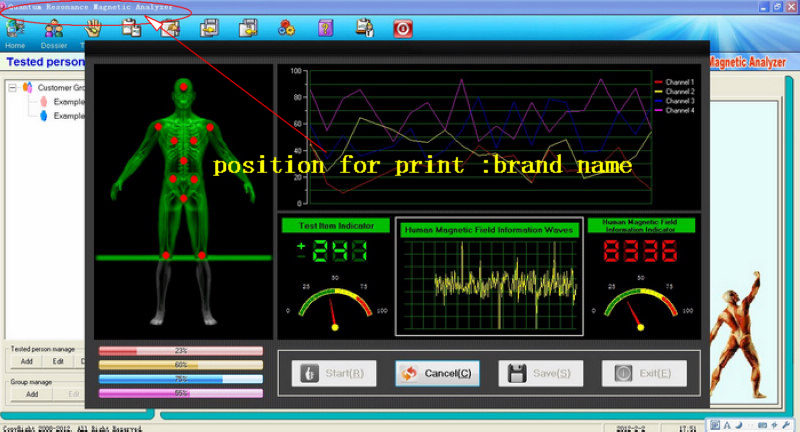This screenshot has width=800, height=432.
Task: Click the leftmost input-method tray icon
Action: (x=715, y=425)
